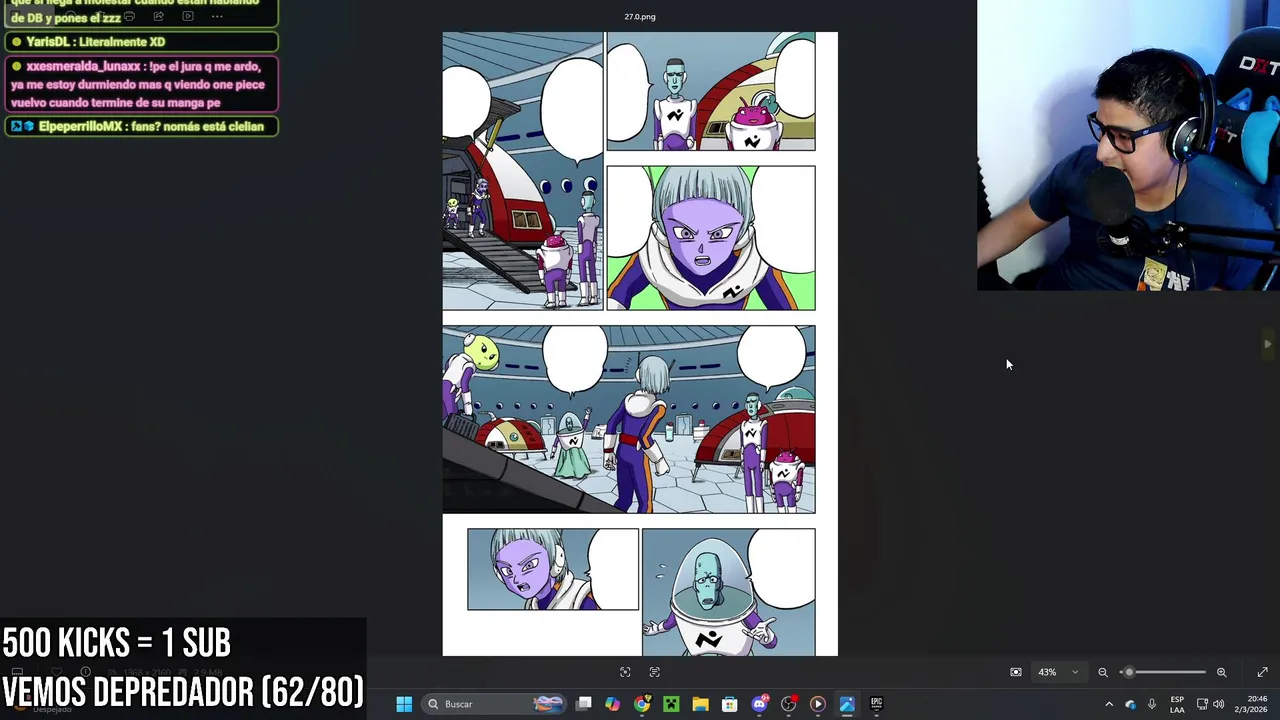This screenshot has height=720, width=1280.
Task: Open the ESP LAA language switcher
Action: pos(1177,704)
